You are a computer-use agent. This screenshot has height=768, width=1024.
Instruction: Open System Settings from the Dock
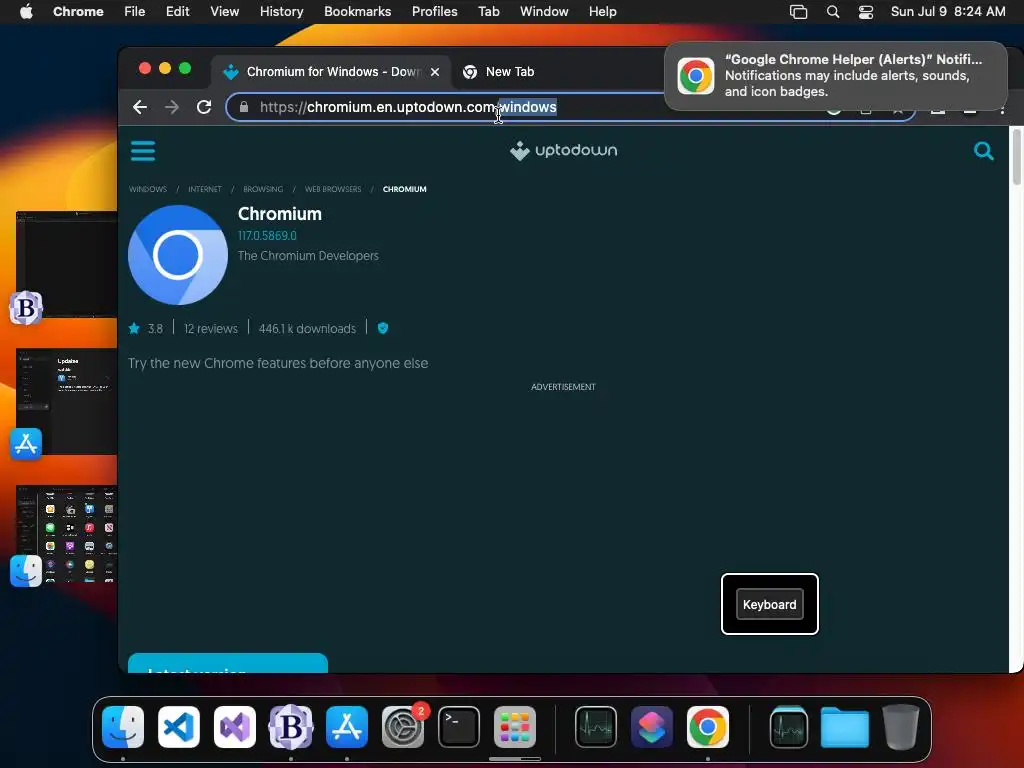(x=403, y=727)
